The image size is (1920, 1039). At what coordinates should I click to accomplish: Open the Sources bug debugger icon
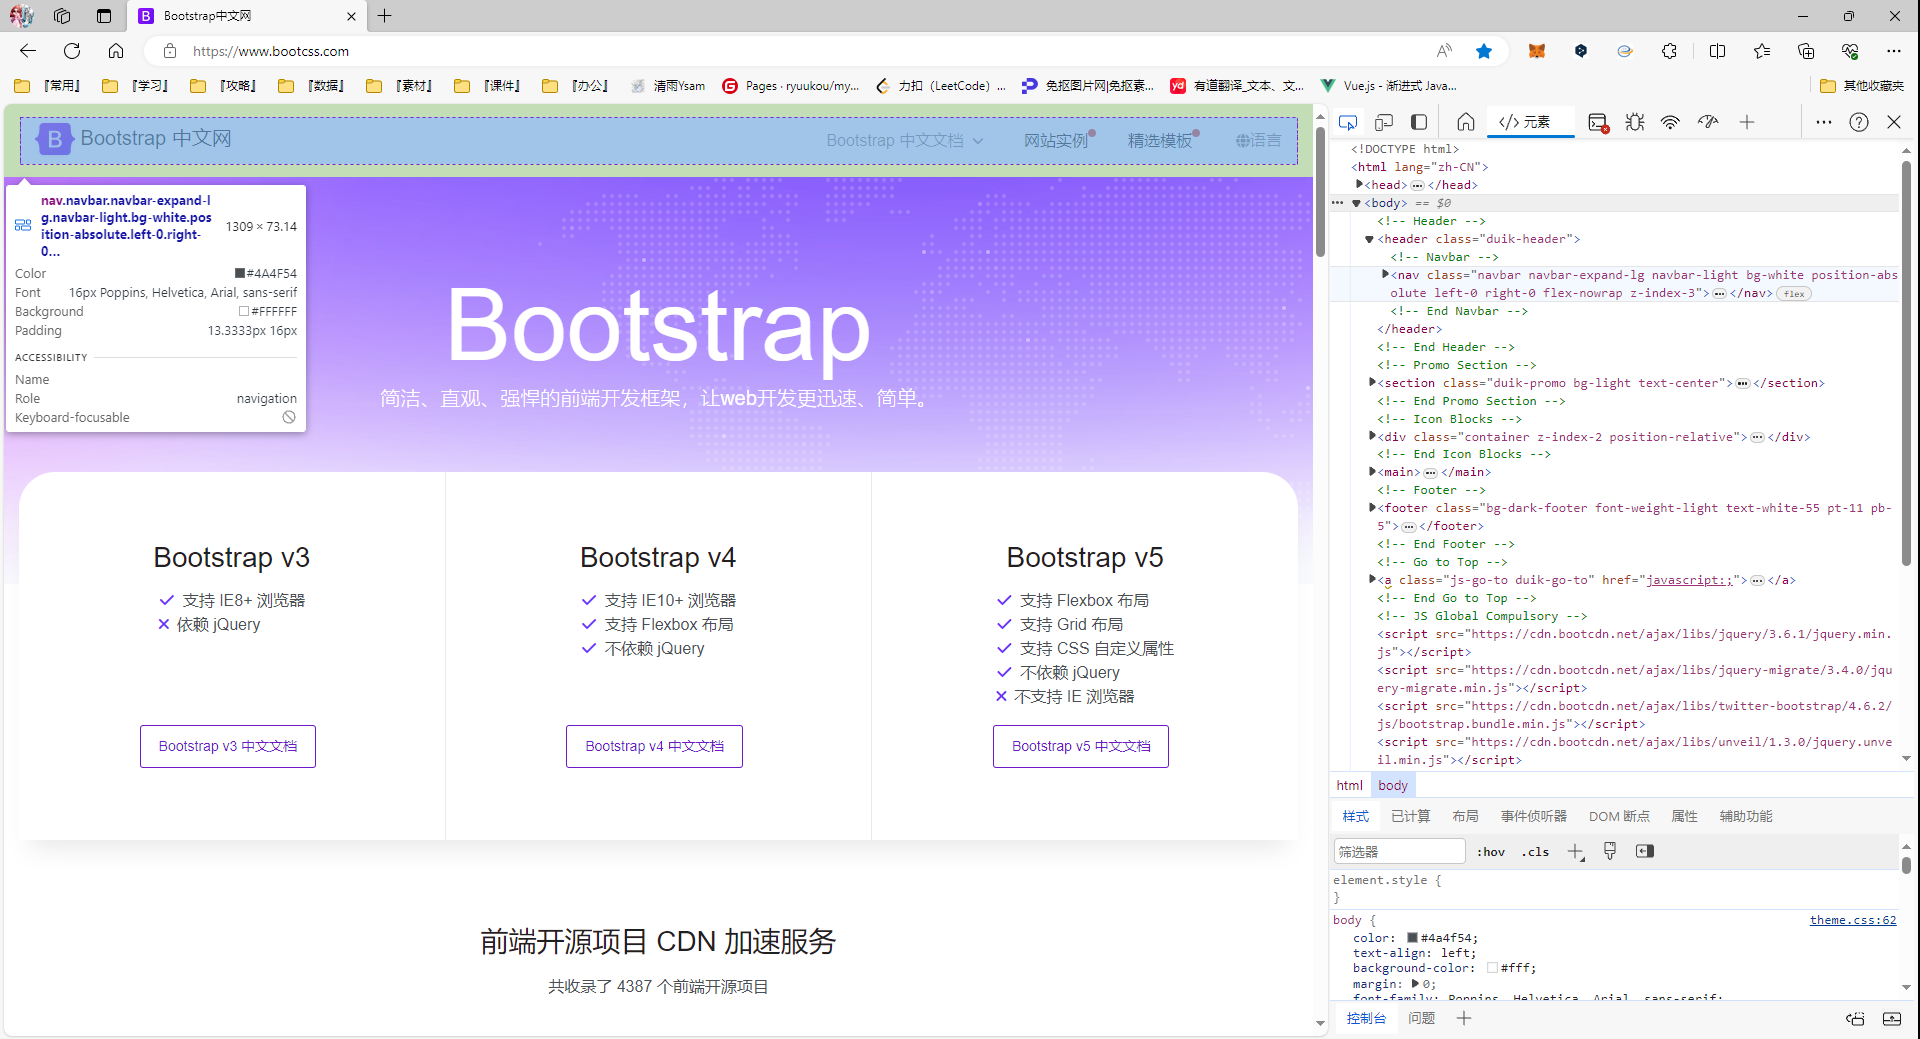click(1635, 122)
